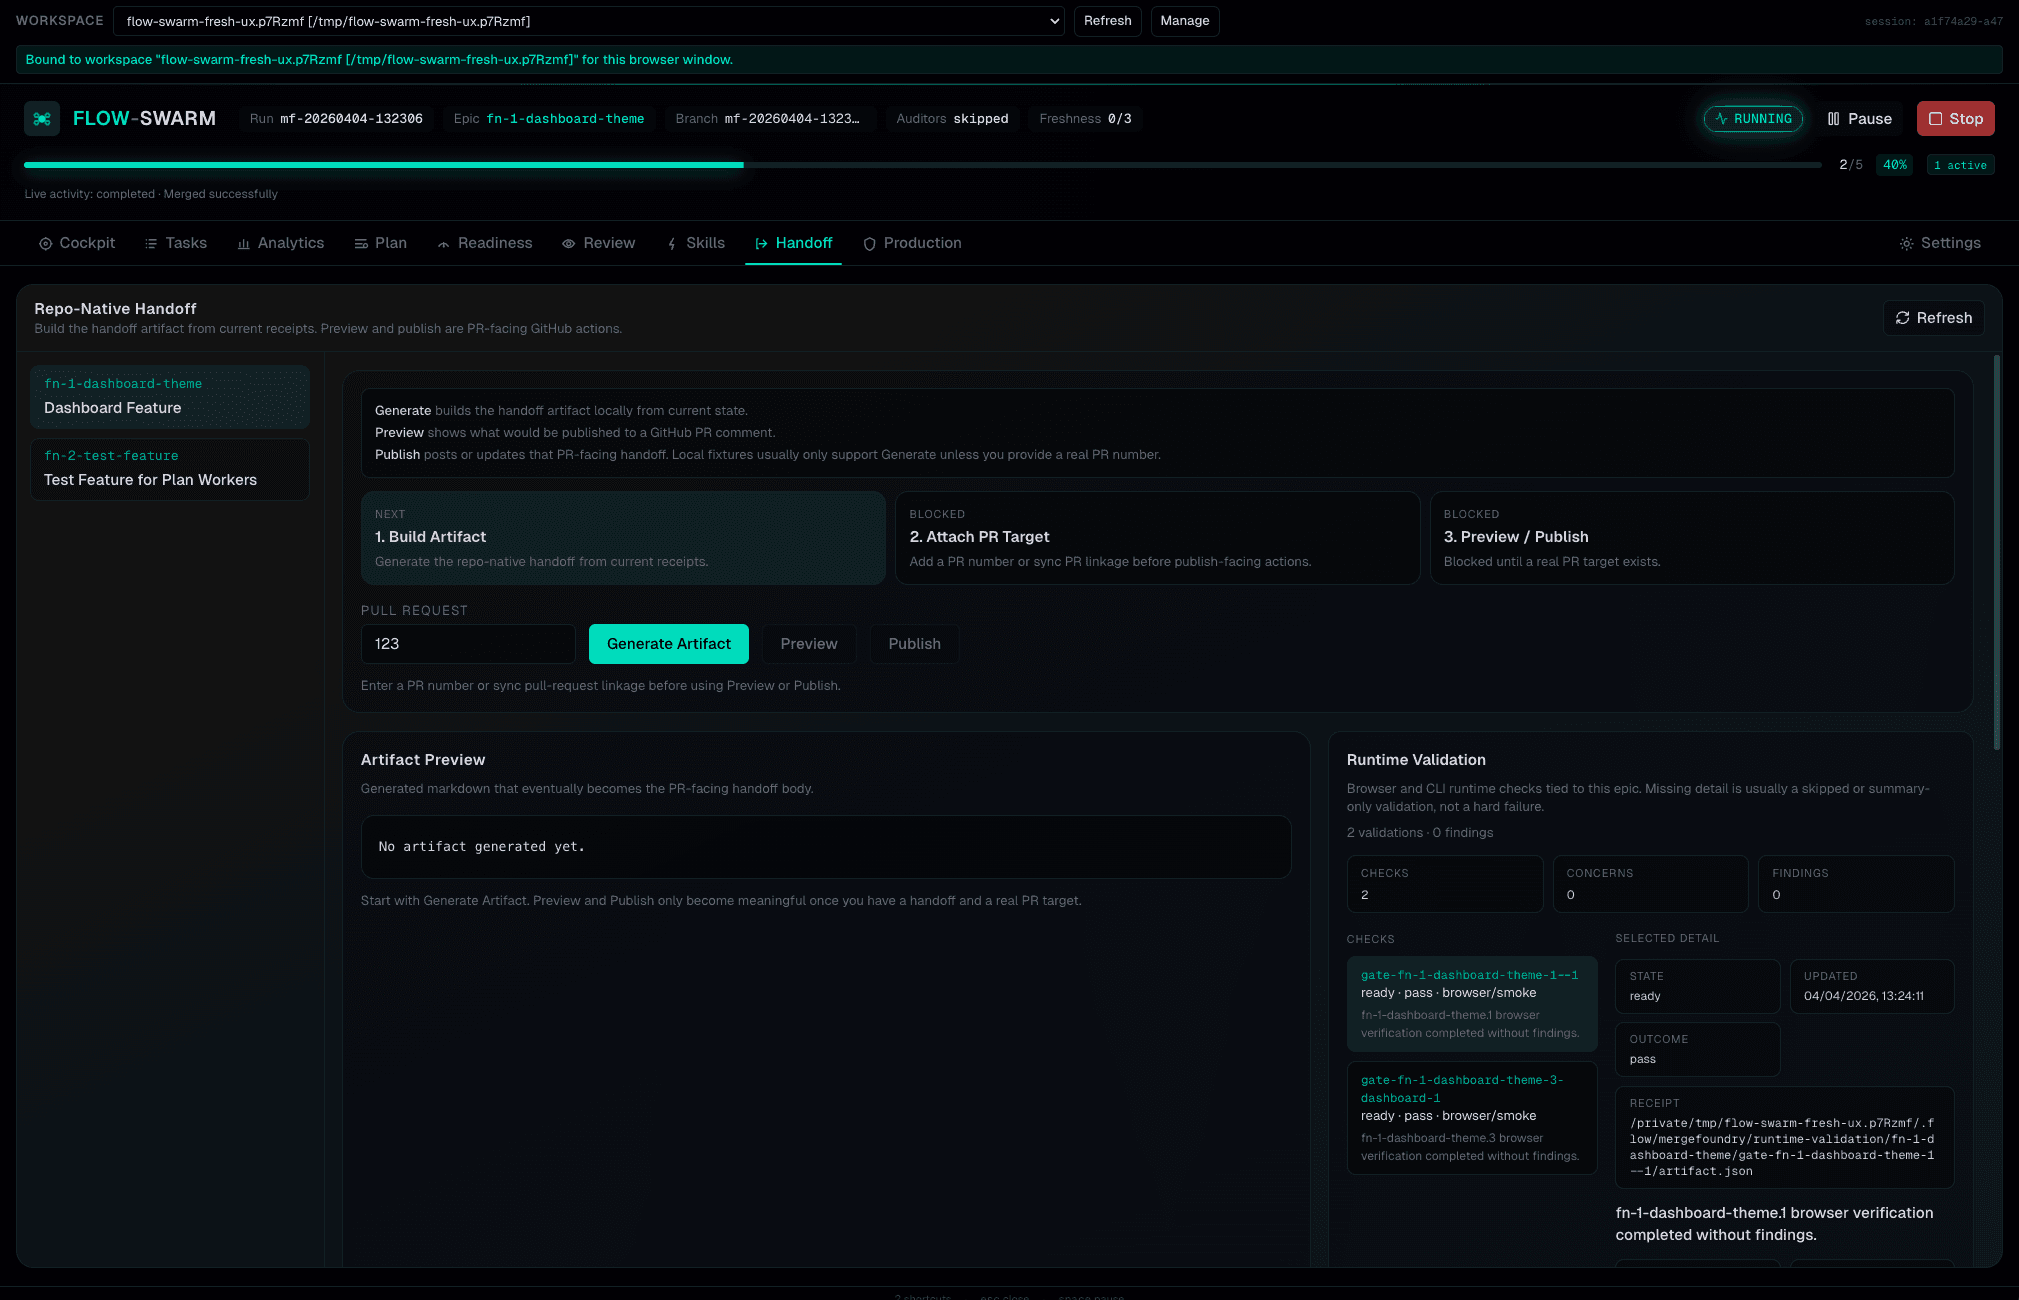This screenshot has width=2019, height=1300.
Task: Click the Settings gear icon
Action: coord(1906,244)
